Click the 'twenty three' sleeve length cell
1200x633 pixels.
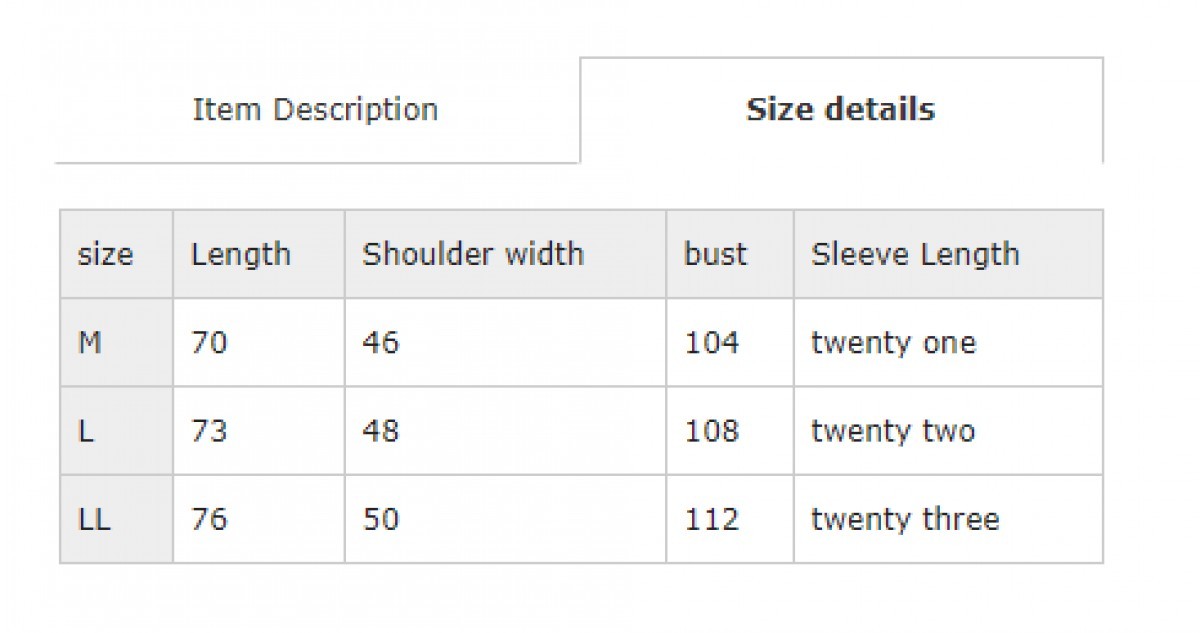(x=905, y=519)
